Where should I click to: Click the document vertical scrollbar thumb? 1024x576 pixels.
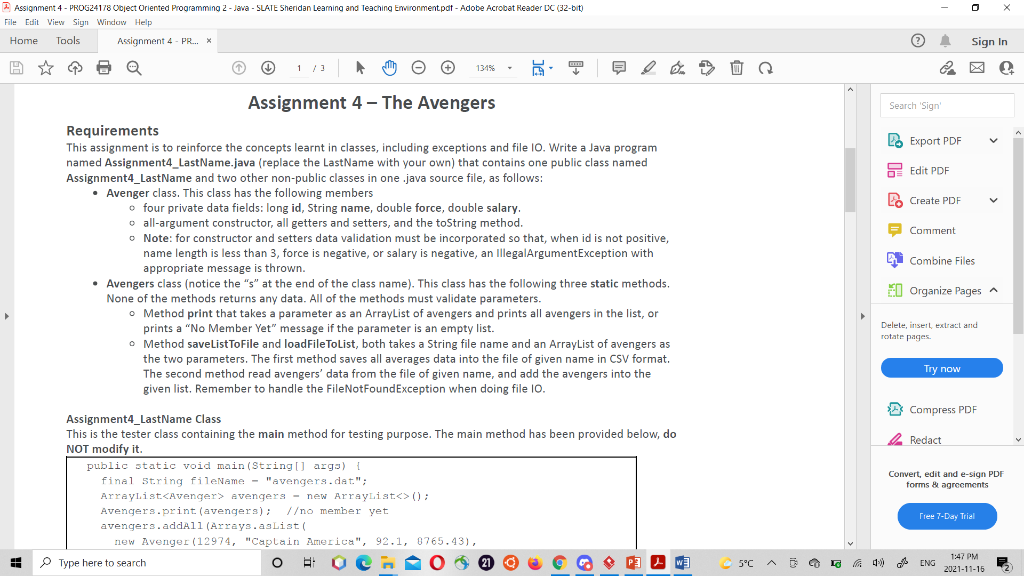[x=850, y=180]
